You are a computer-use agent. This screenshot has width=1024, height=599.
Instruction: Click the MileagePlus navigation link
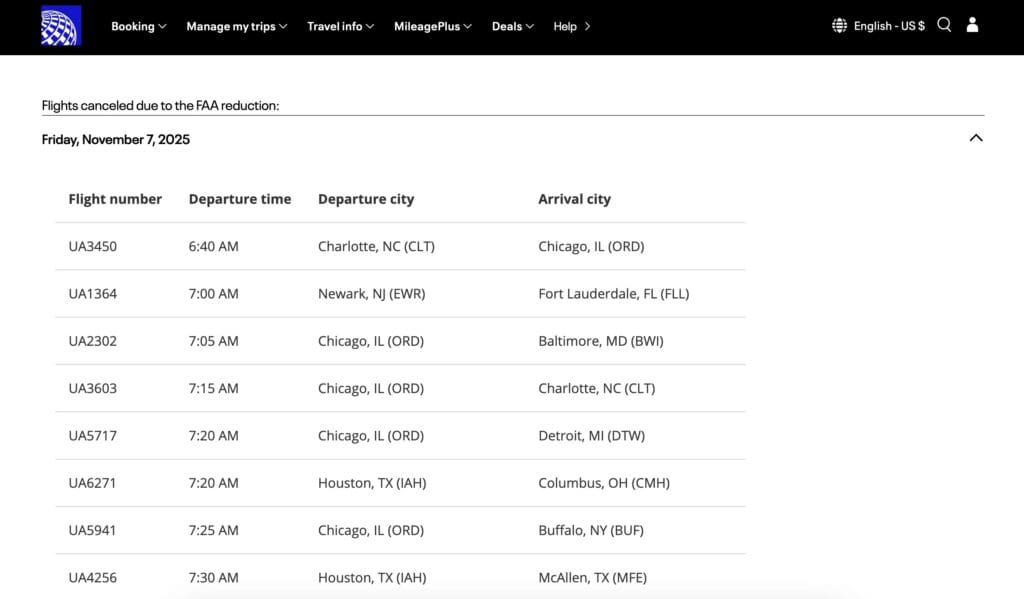(427, 27)
